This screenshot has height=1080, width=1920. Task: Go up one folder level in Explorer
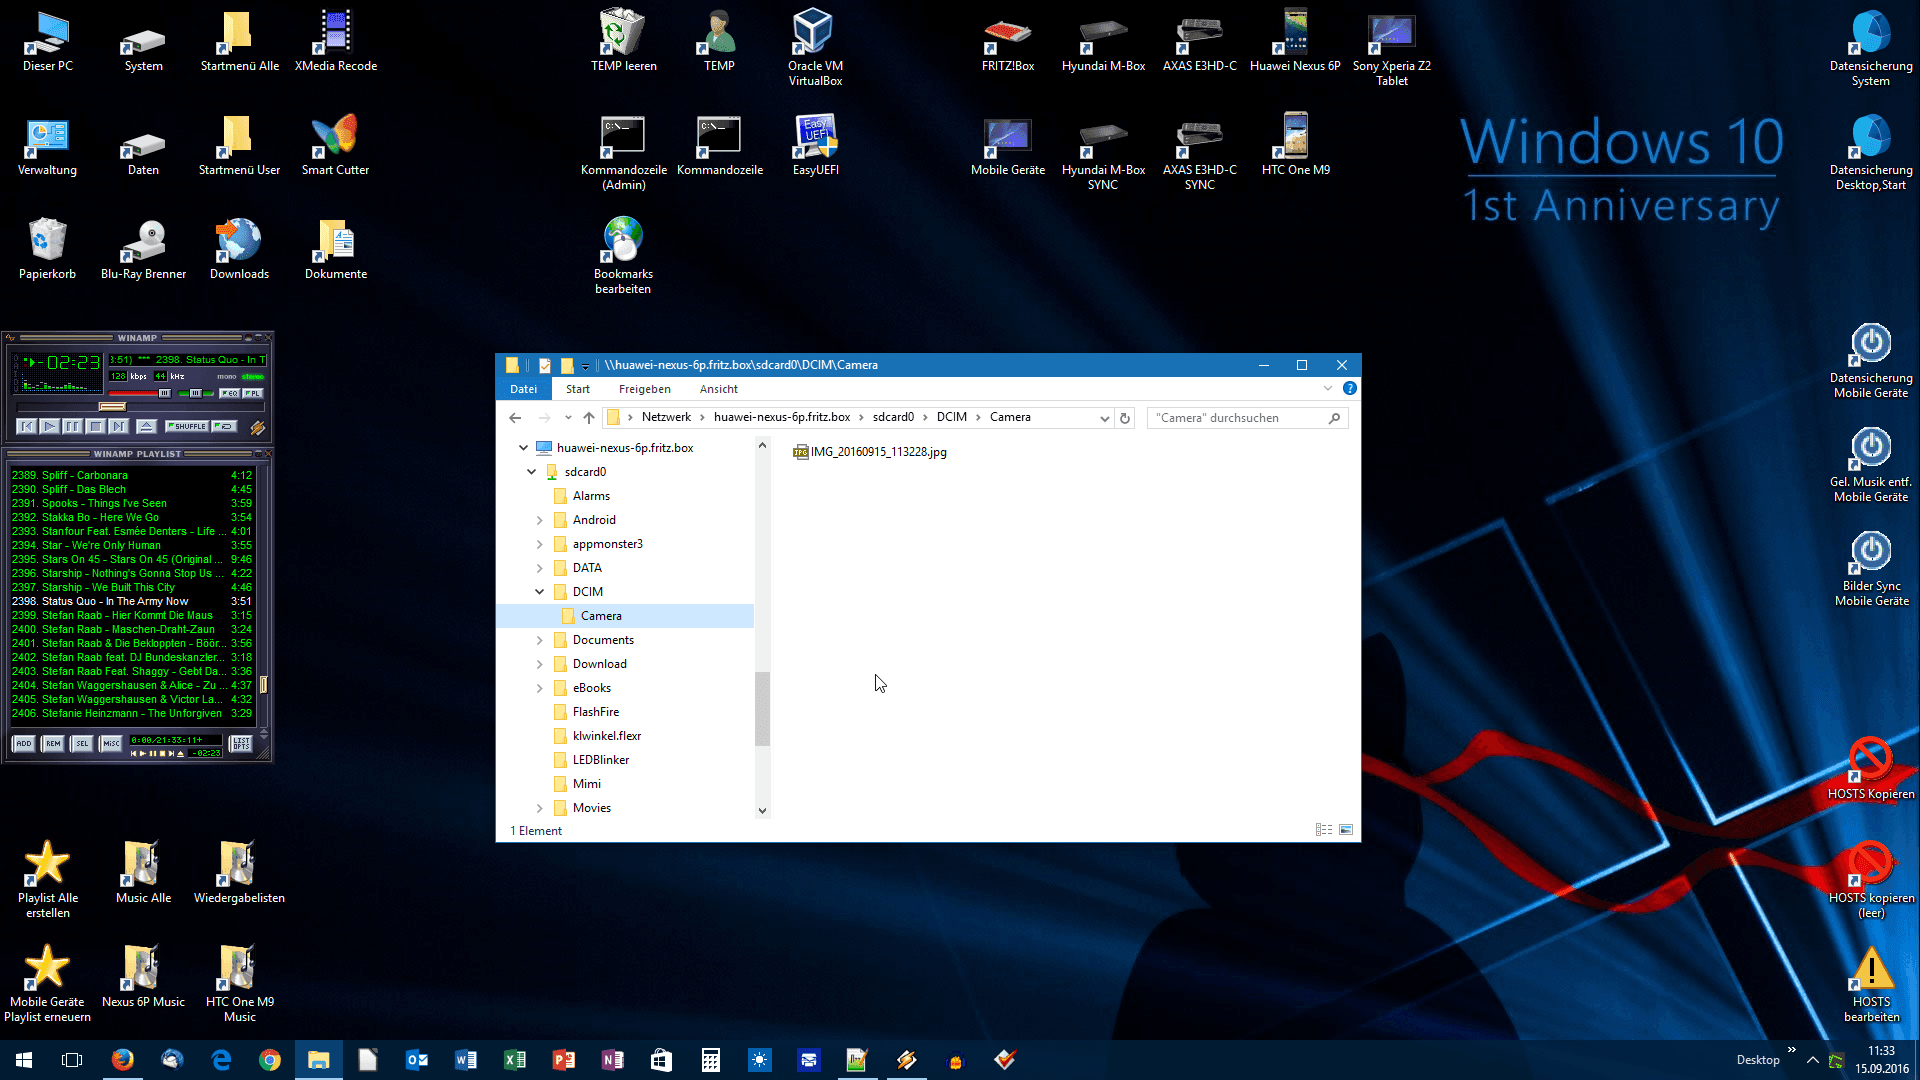pyautogui.click(x=589, y=418)
